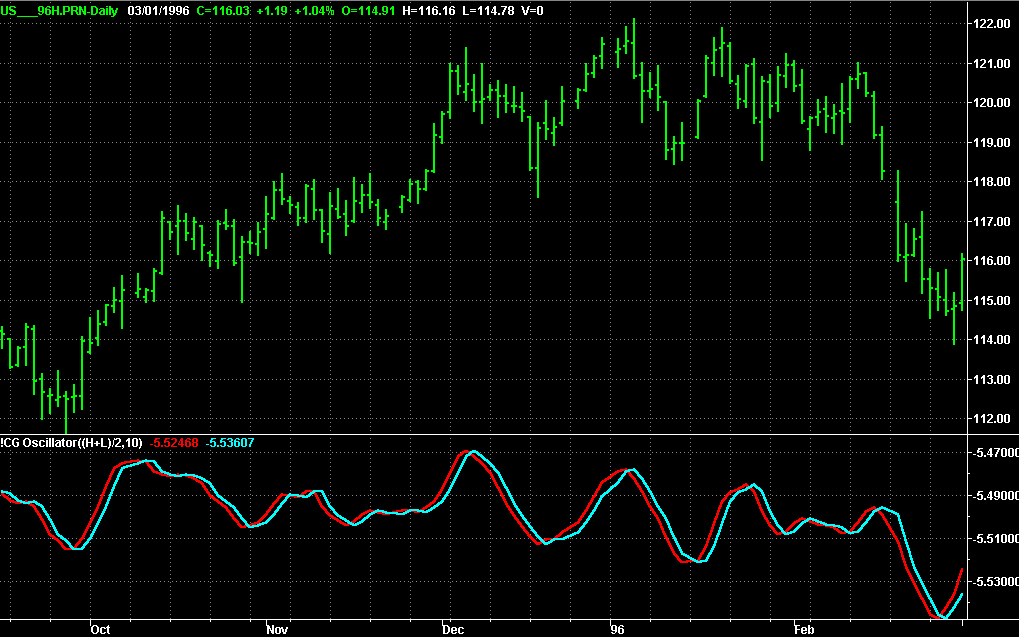The width and height of the screenshot is (1019, 637).
Task: Click the -5.51000 oscillator axis label
Action: pos(995,539)
